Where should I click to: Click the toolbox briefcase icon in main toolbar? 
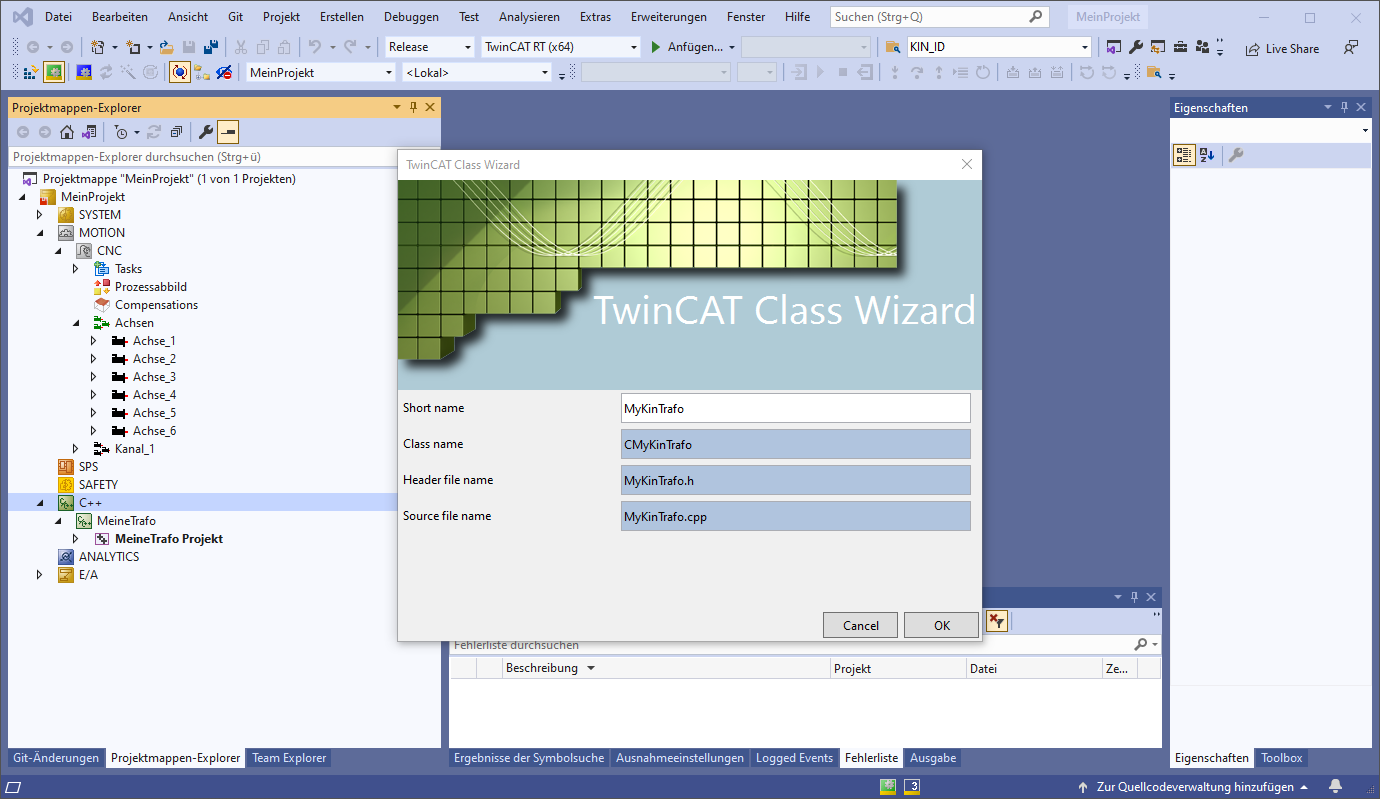pyautogui.click(x=1180, y=47)
